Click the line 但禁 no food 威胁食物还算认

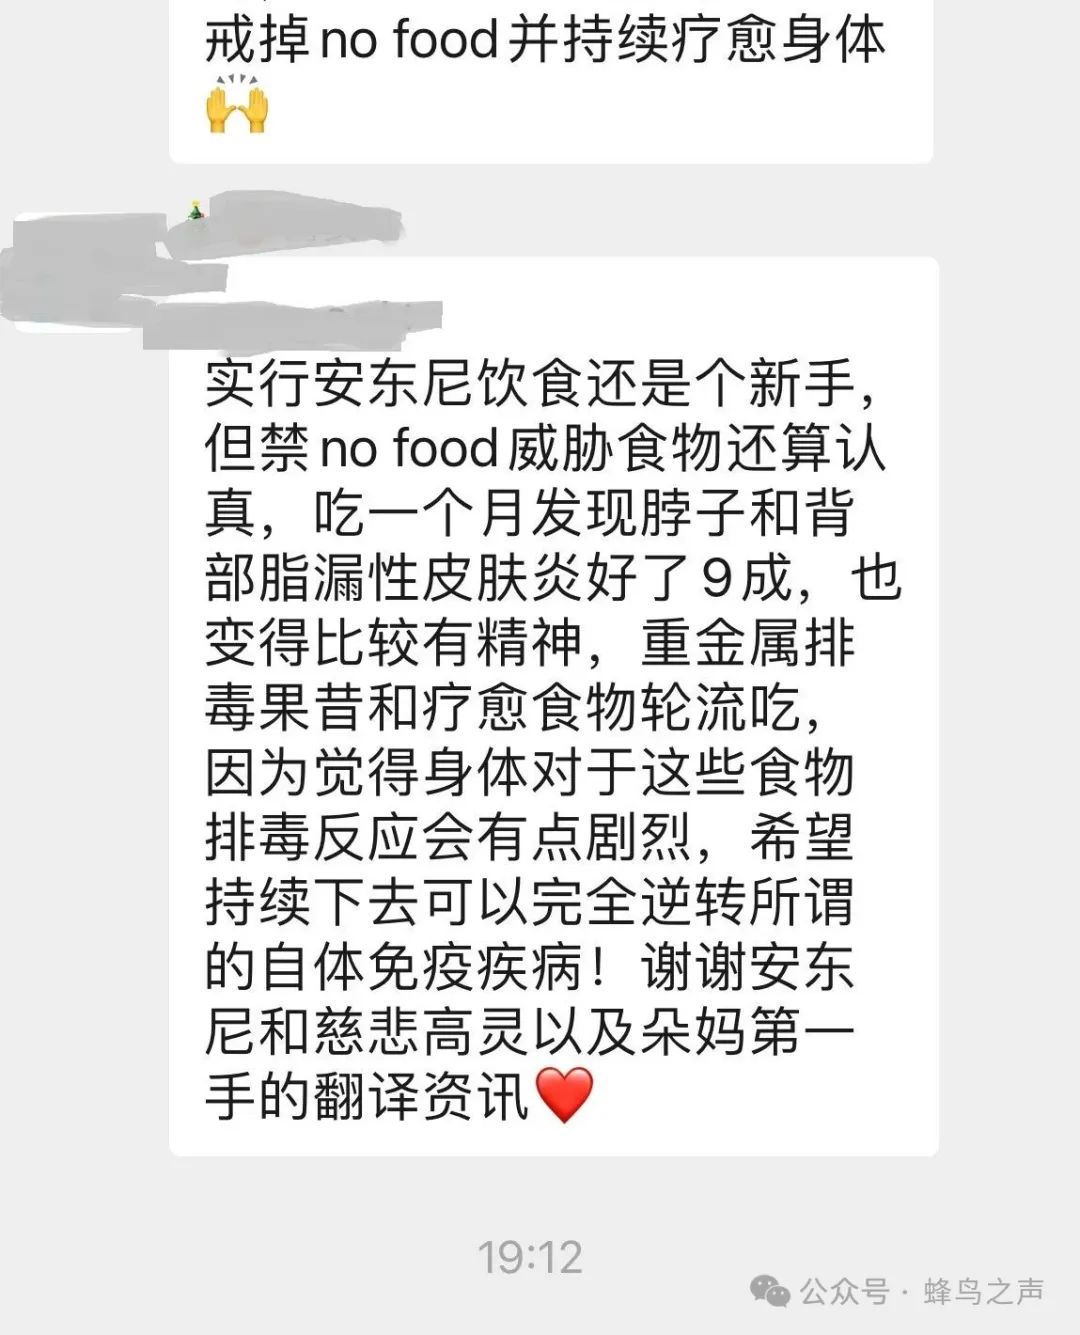click(x=545, y=448)
